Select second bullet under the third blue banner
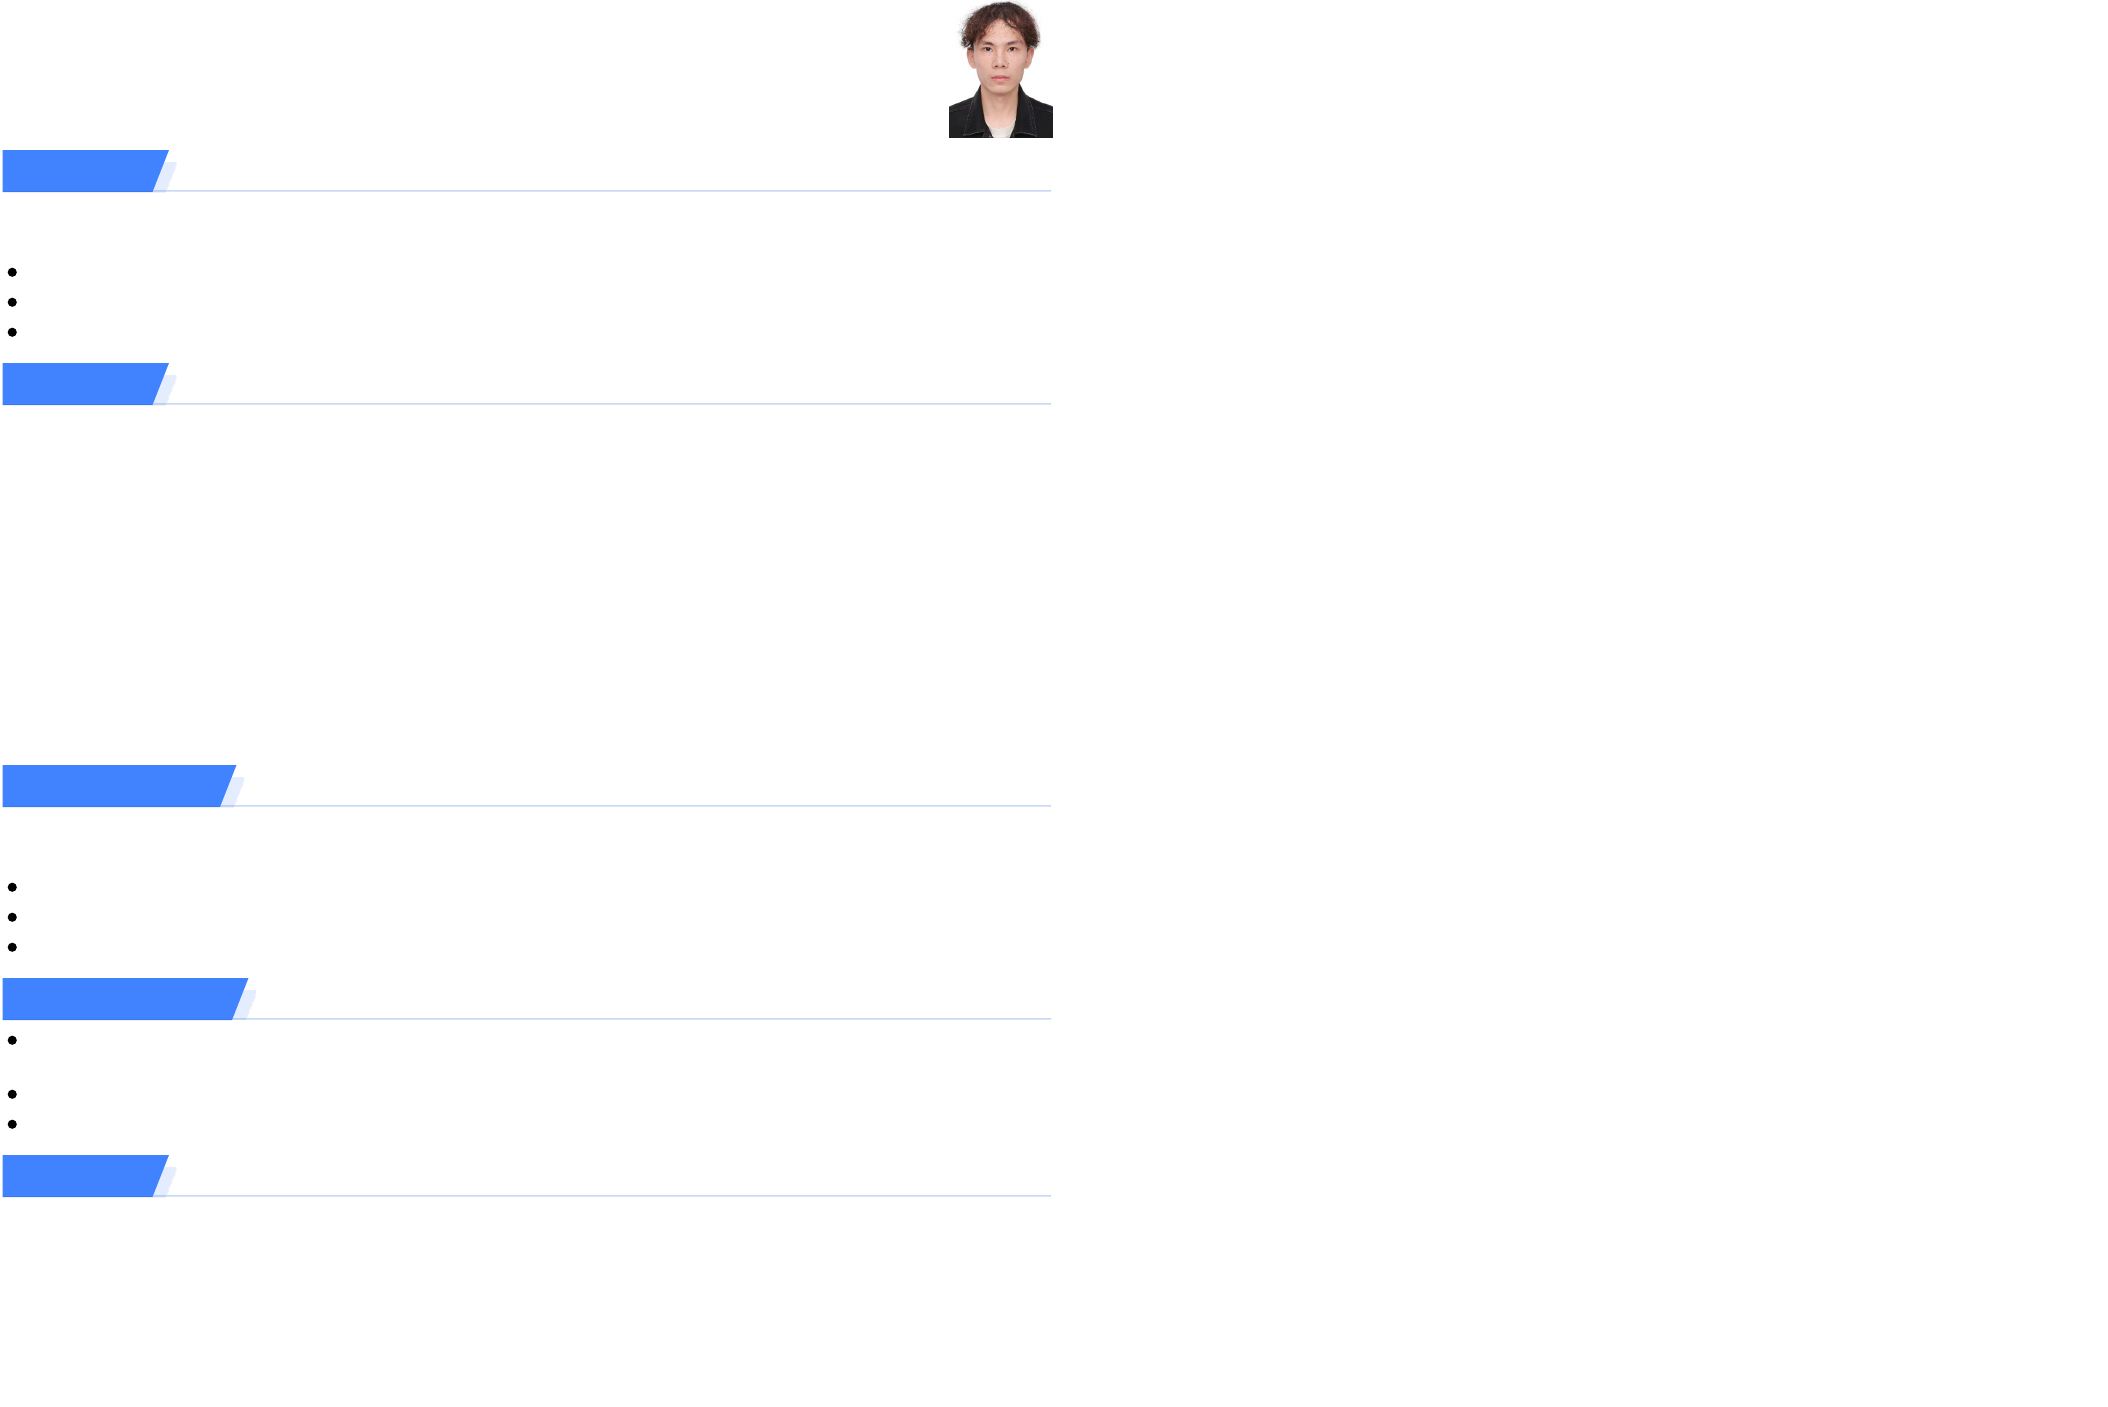Image resolution: width=2108 pixels, height=1407 pixels. 12,917
